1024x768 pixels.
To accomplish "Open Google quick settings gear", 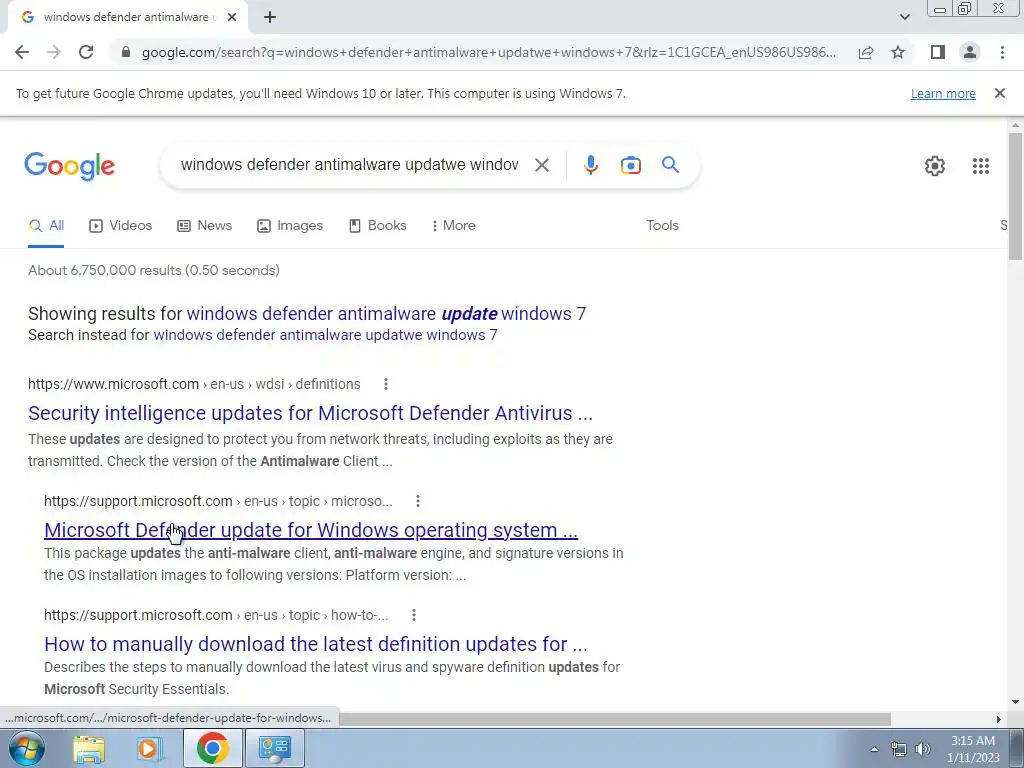I will 935,166.
